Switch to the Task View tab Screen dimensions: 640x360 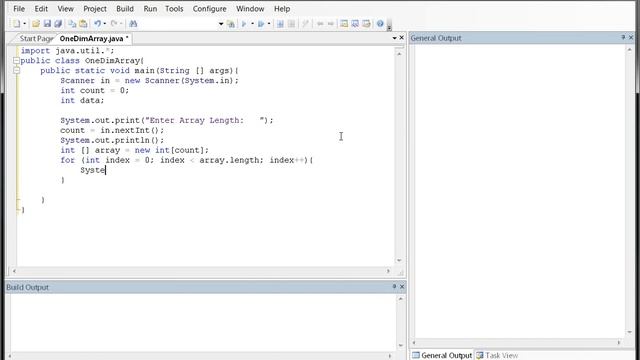[497, 356]
